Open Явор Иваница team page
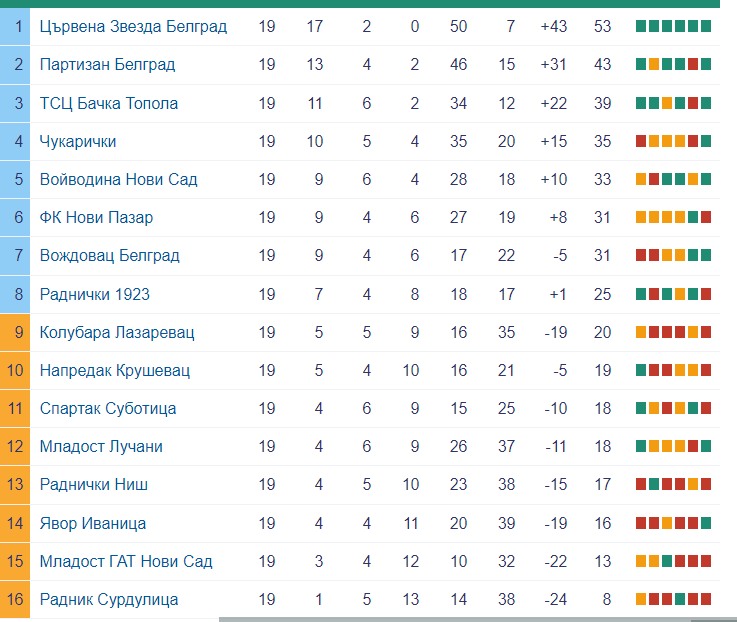The height and width of the screenshot is (622, 737). click(93, 523)
